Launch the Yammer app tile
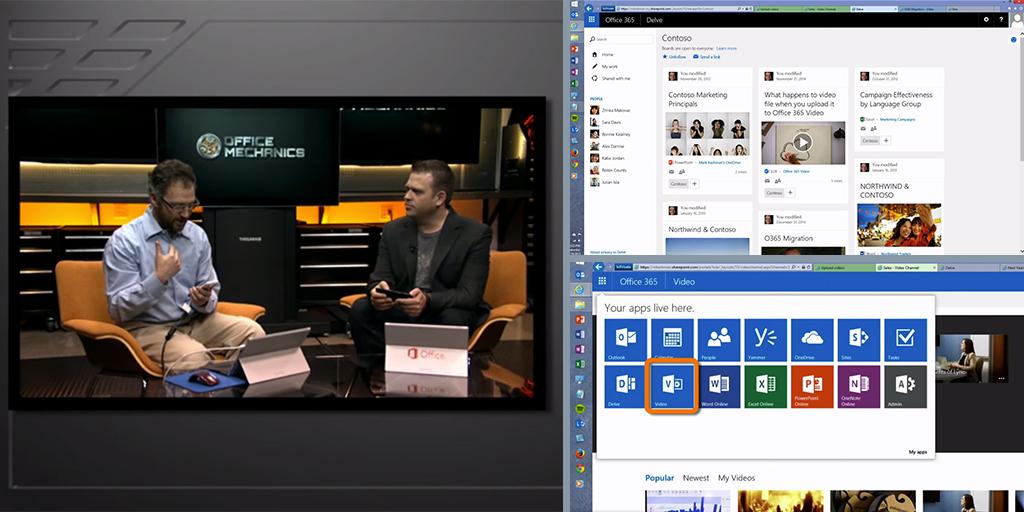The image size is (1024, 512). tap(766, 340)
